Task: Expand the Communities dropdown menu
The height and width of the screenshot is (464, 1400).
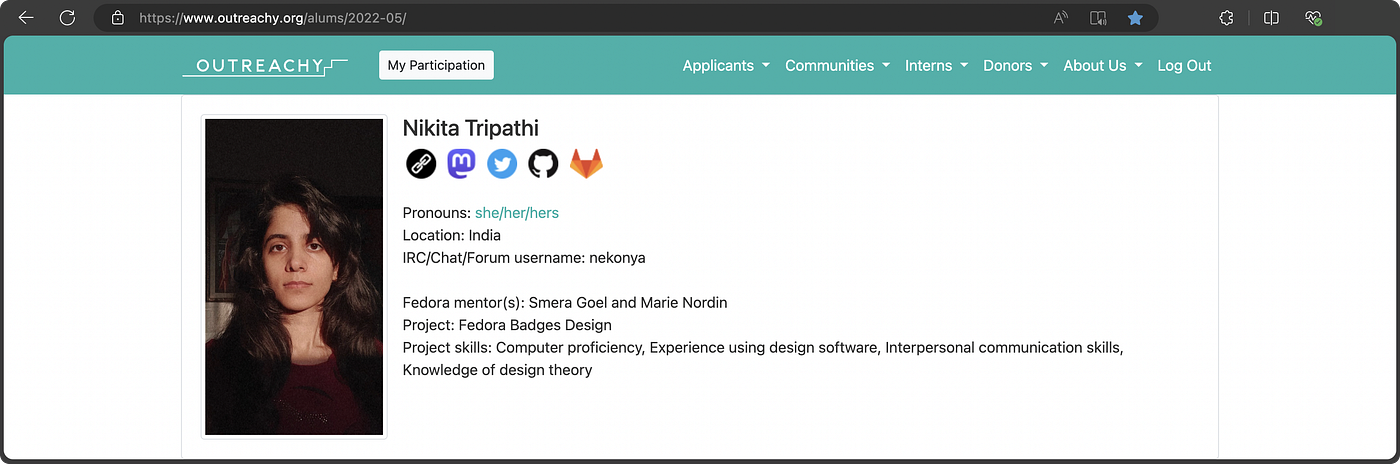Action: click(x=837, y=65)
